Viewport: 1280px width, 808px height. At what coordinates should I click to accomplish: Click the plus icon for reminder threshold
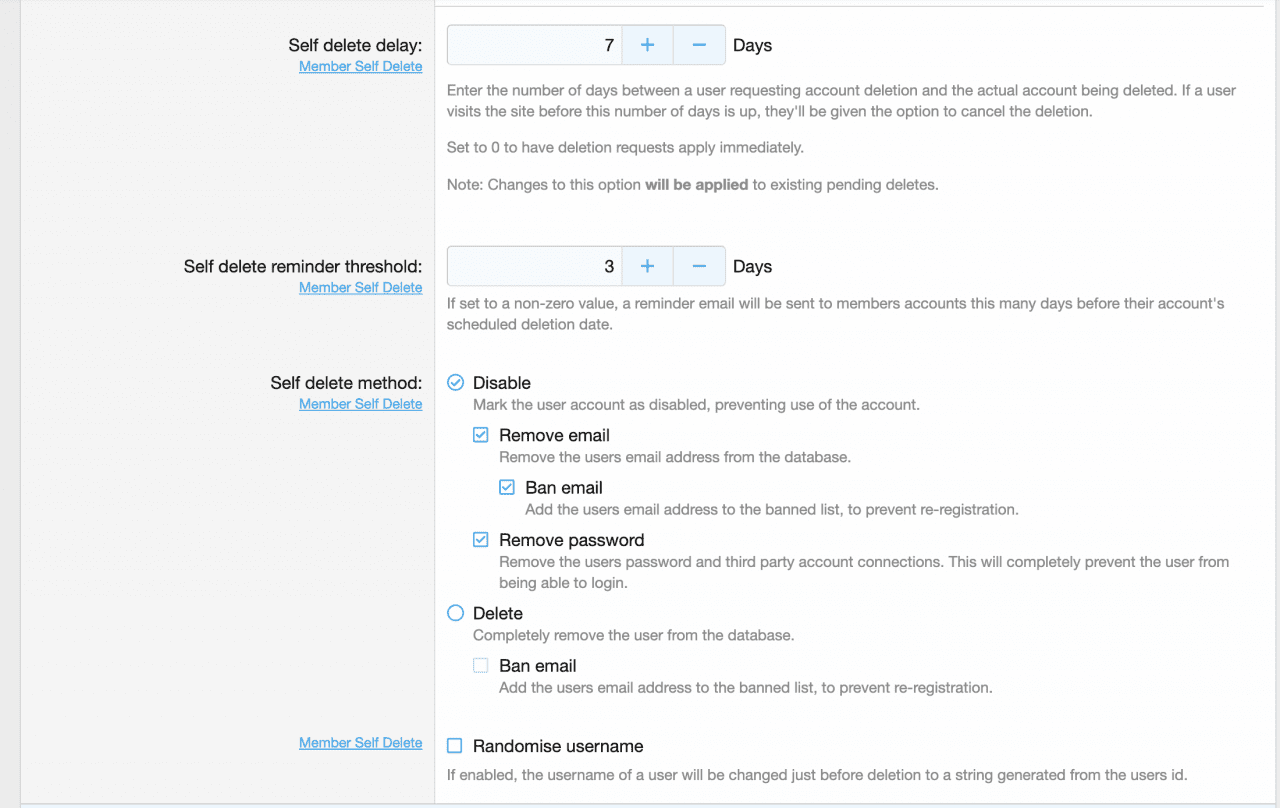[647, 266]
